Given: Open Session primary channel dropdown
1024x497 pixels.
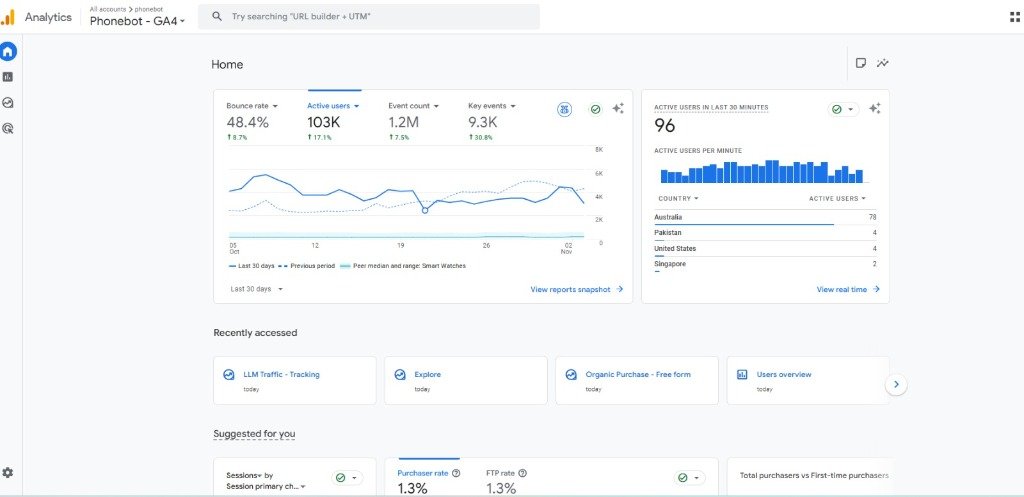Looking at the screenshot, I should [x=266, y=487].
